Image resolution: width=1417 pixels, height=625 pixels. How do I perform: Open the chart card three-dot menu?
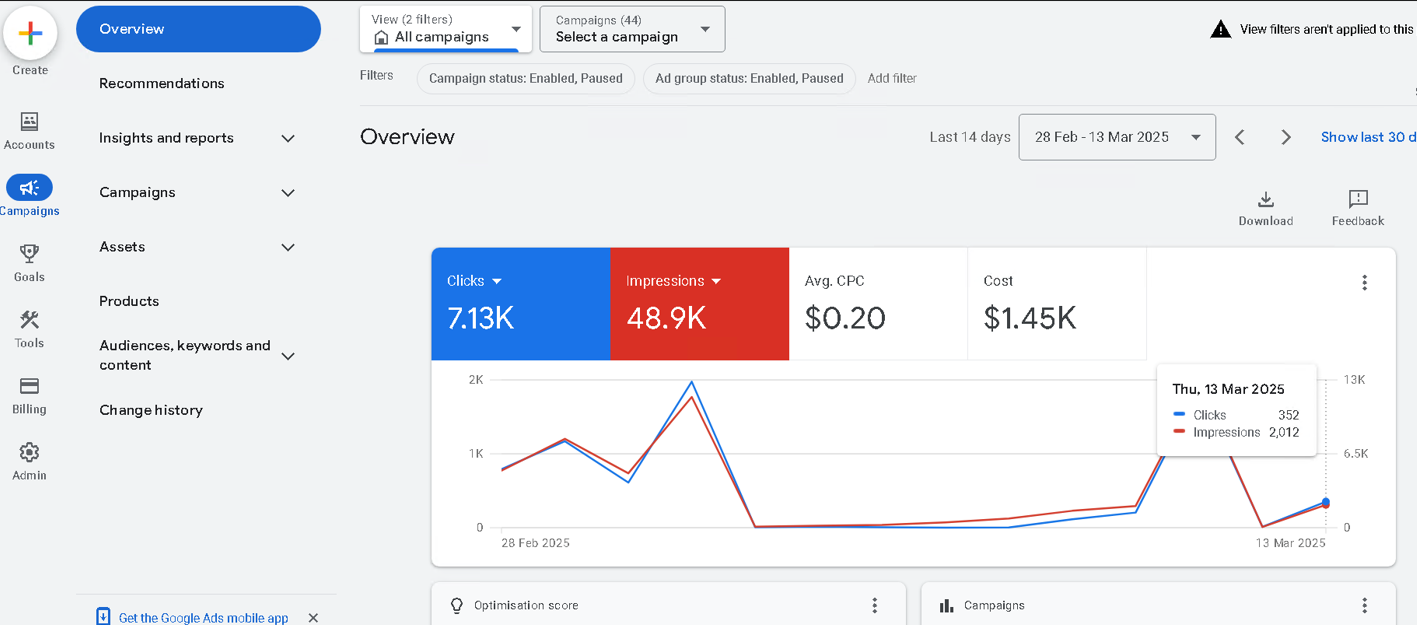click(1364, 283)
